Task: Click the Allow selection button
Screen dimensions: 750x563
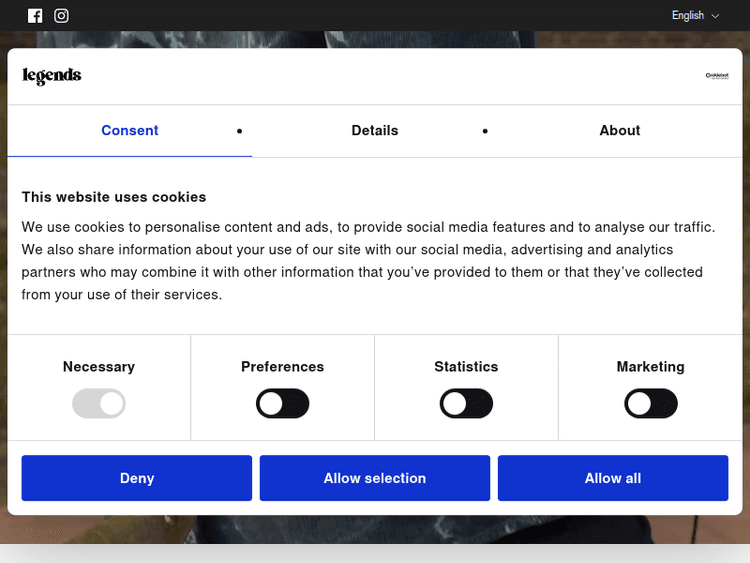Action: [x=375, y=478]
